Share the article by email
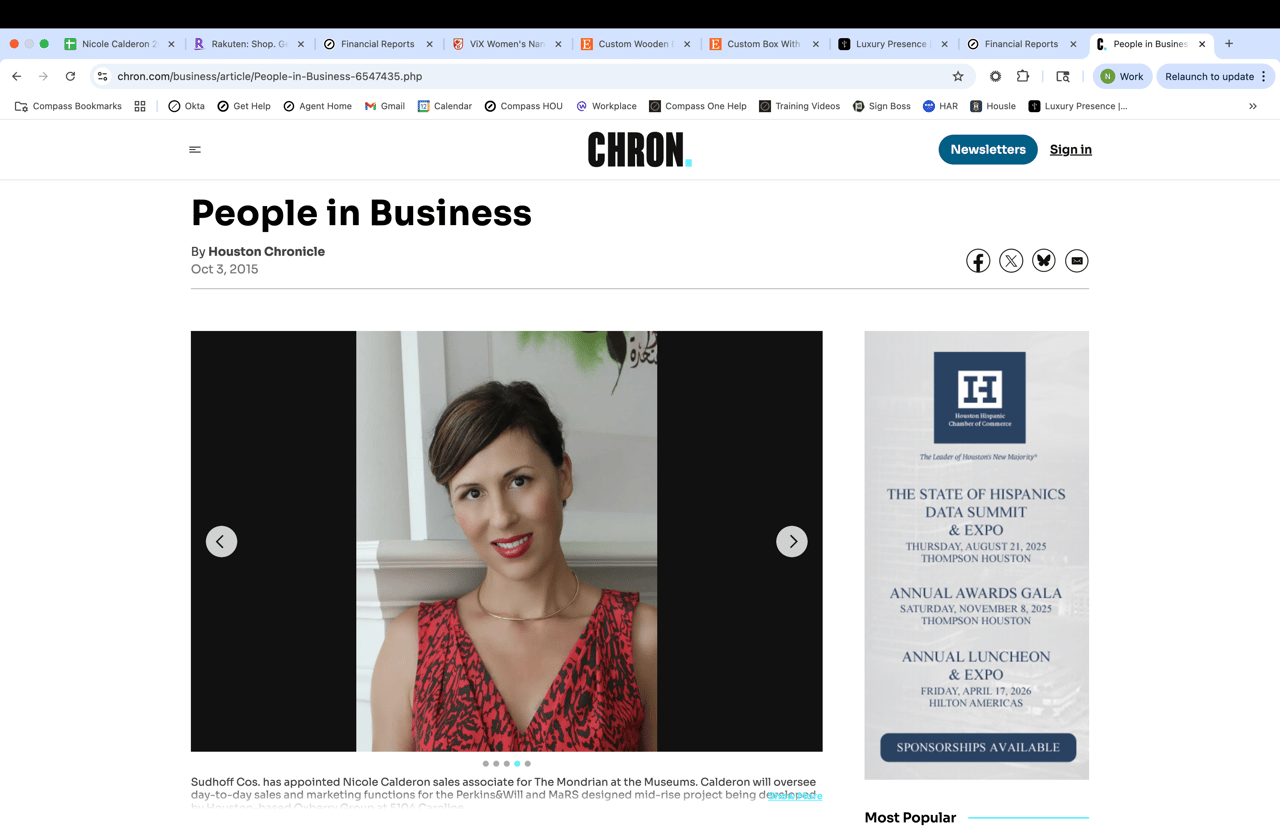 [1077, 261]
